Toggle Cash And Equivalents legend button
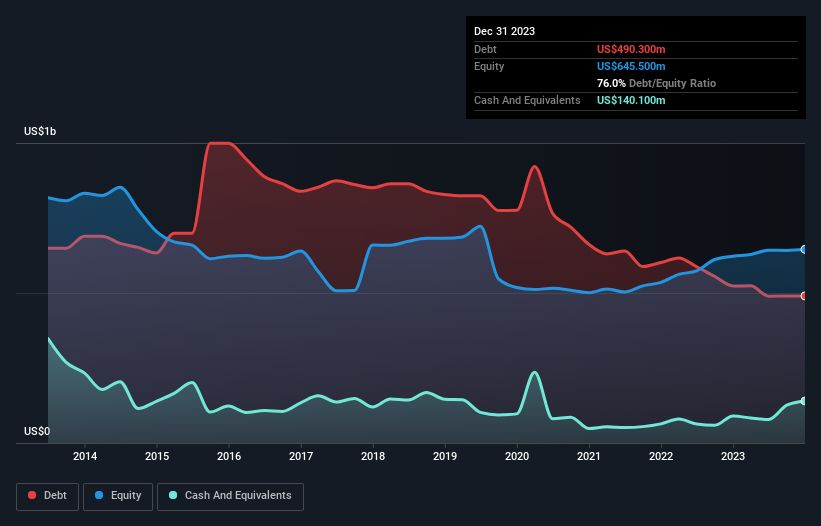The width and height of the screenshot is (821, 526). pos(230,496)
